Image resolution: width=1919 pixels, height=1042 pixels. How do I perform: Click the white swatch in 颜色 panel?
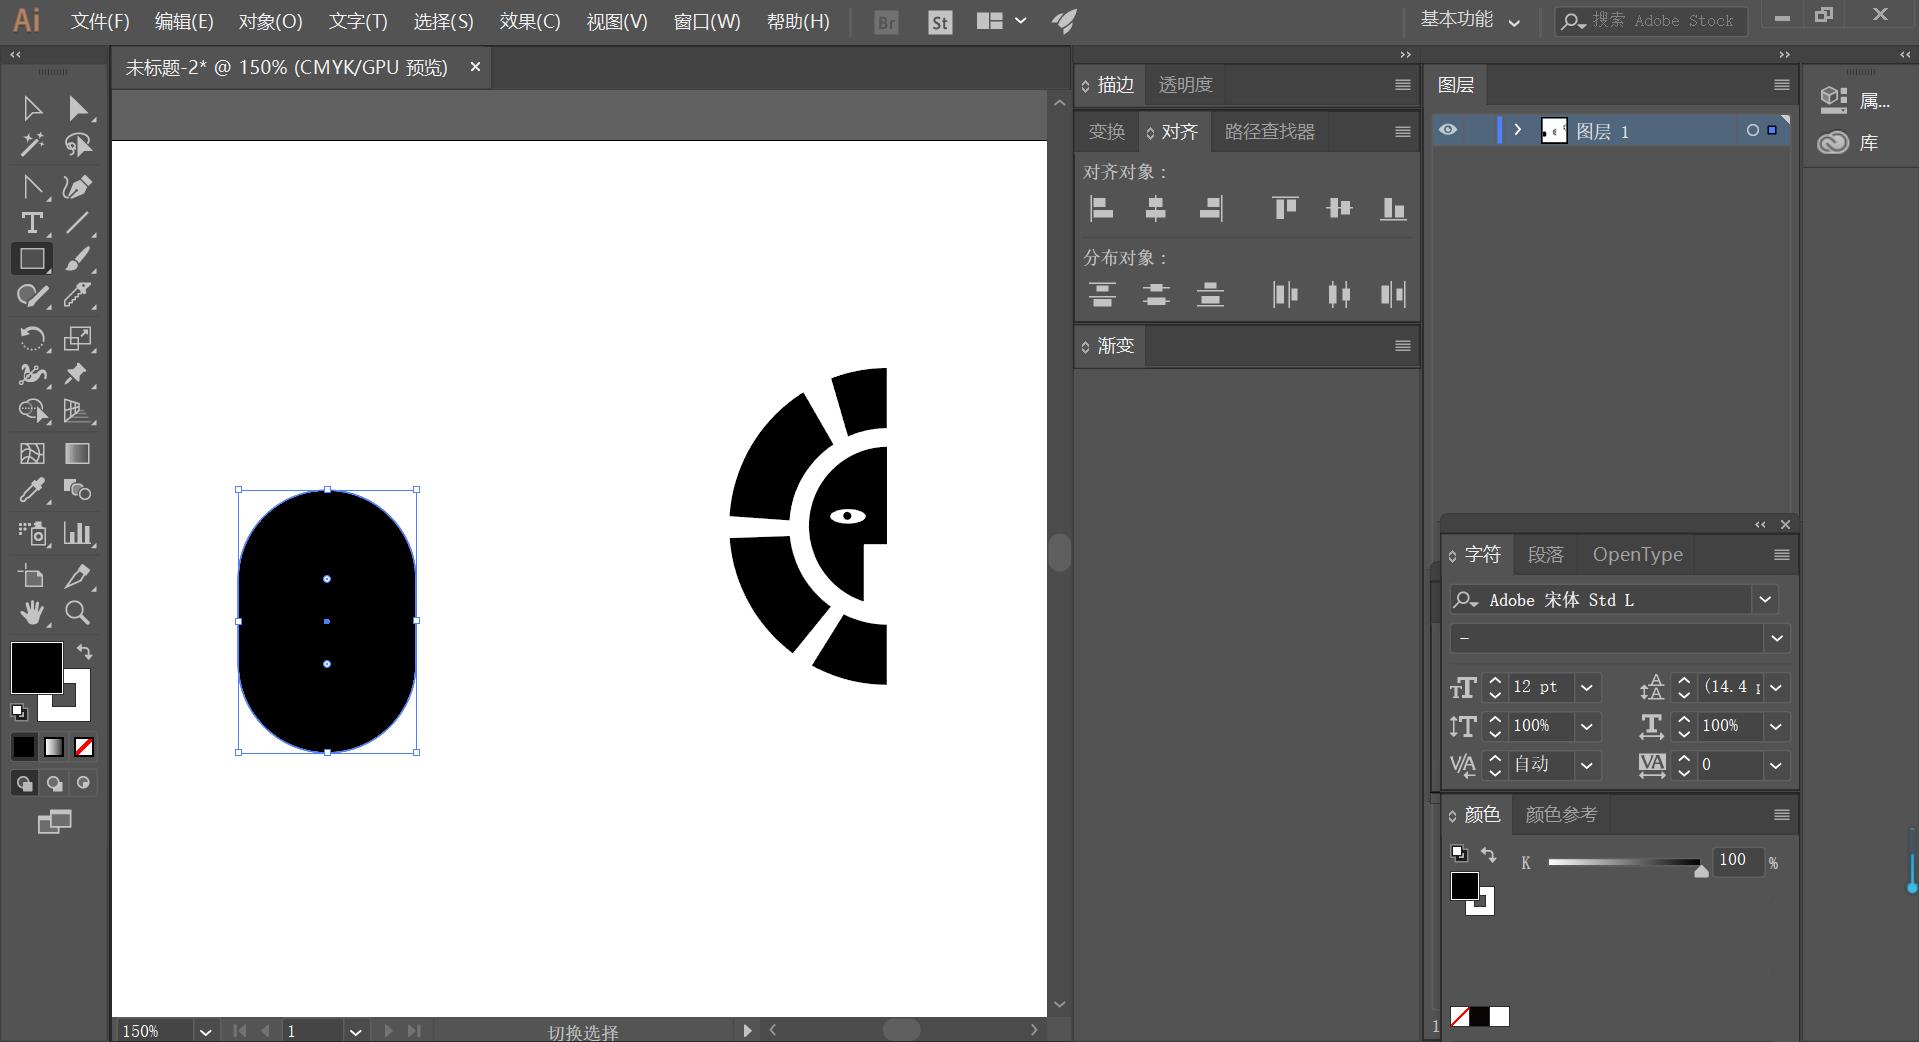[1499, 1017]
